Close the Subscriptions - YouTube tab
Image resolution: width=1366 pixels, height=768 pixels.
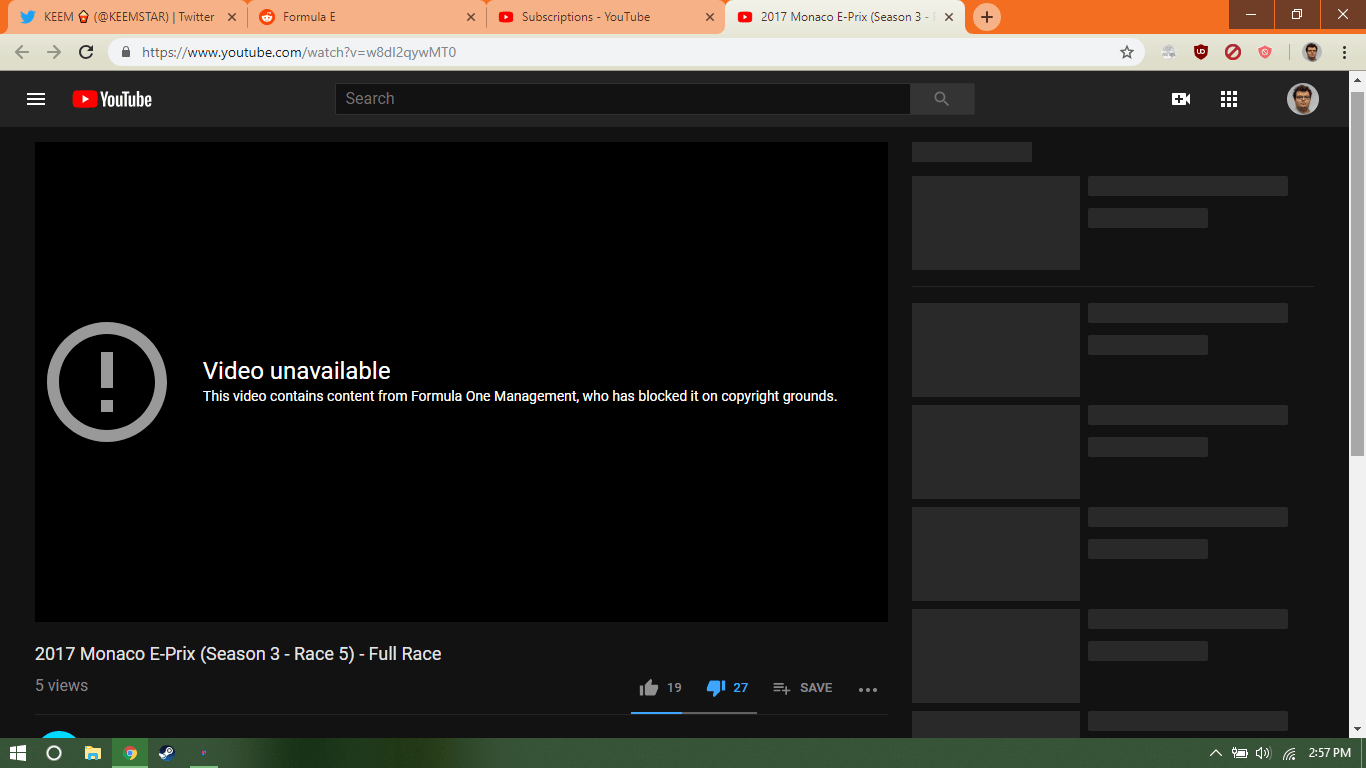click(710, 17)
